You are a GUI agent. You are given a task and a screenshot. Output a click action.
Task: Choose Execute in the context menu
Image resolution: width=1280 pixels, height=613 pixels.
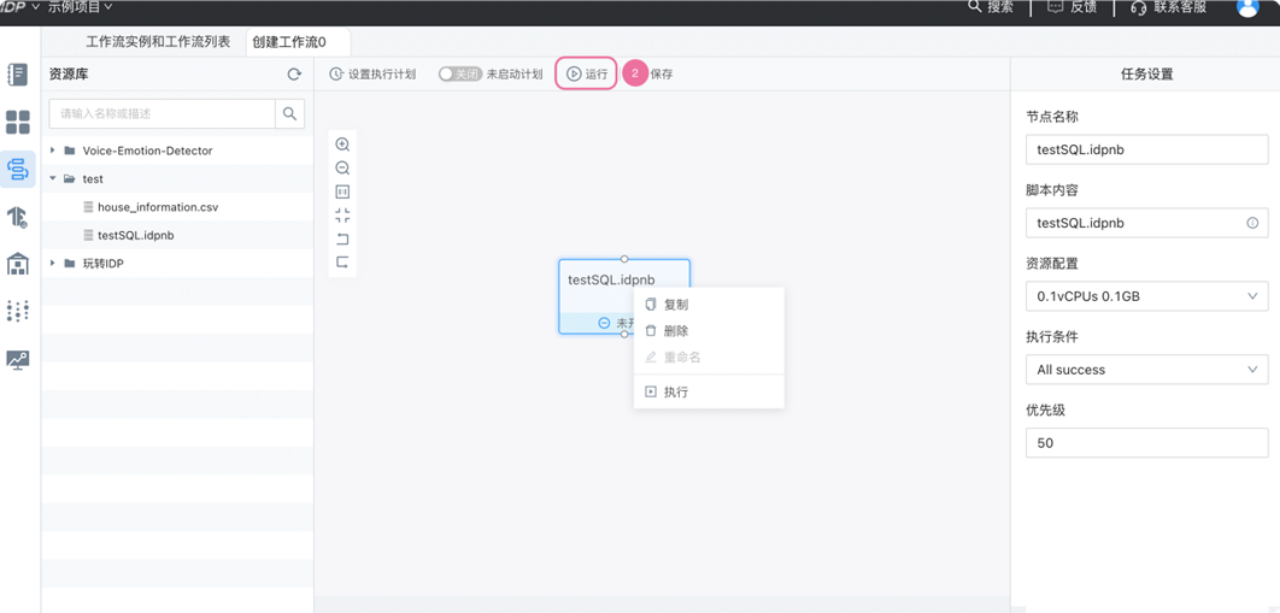tap(675, 392)
